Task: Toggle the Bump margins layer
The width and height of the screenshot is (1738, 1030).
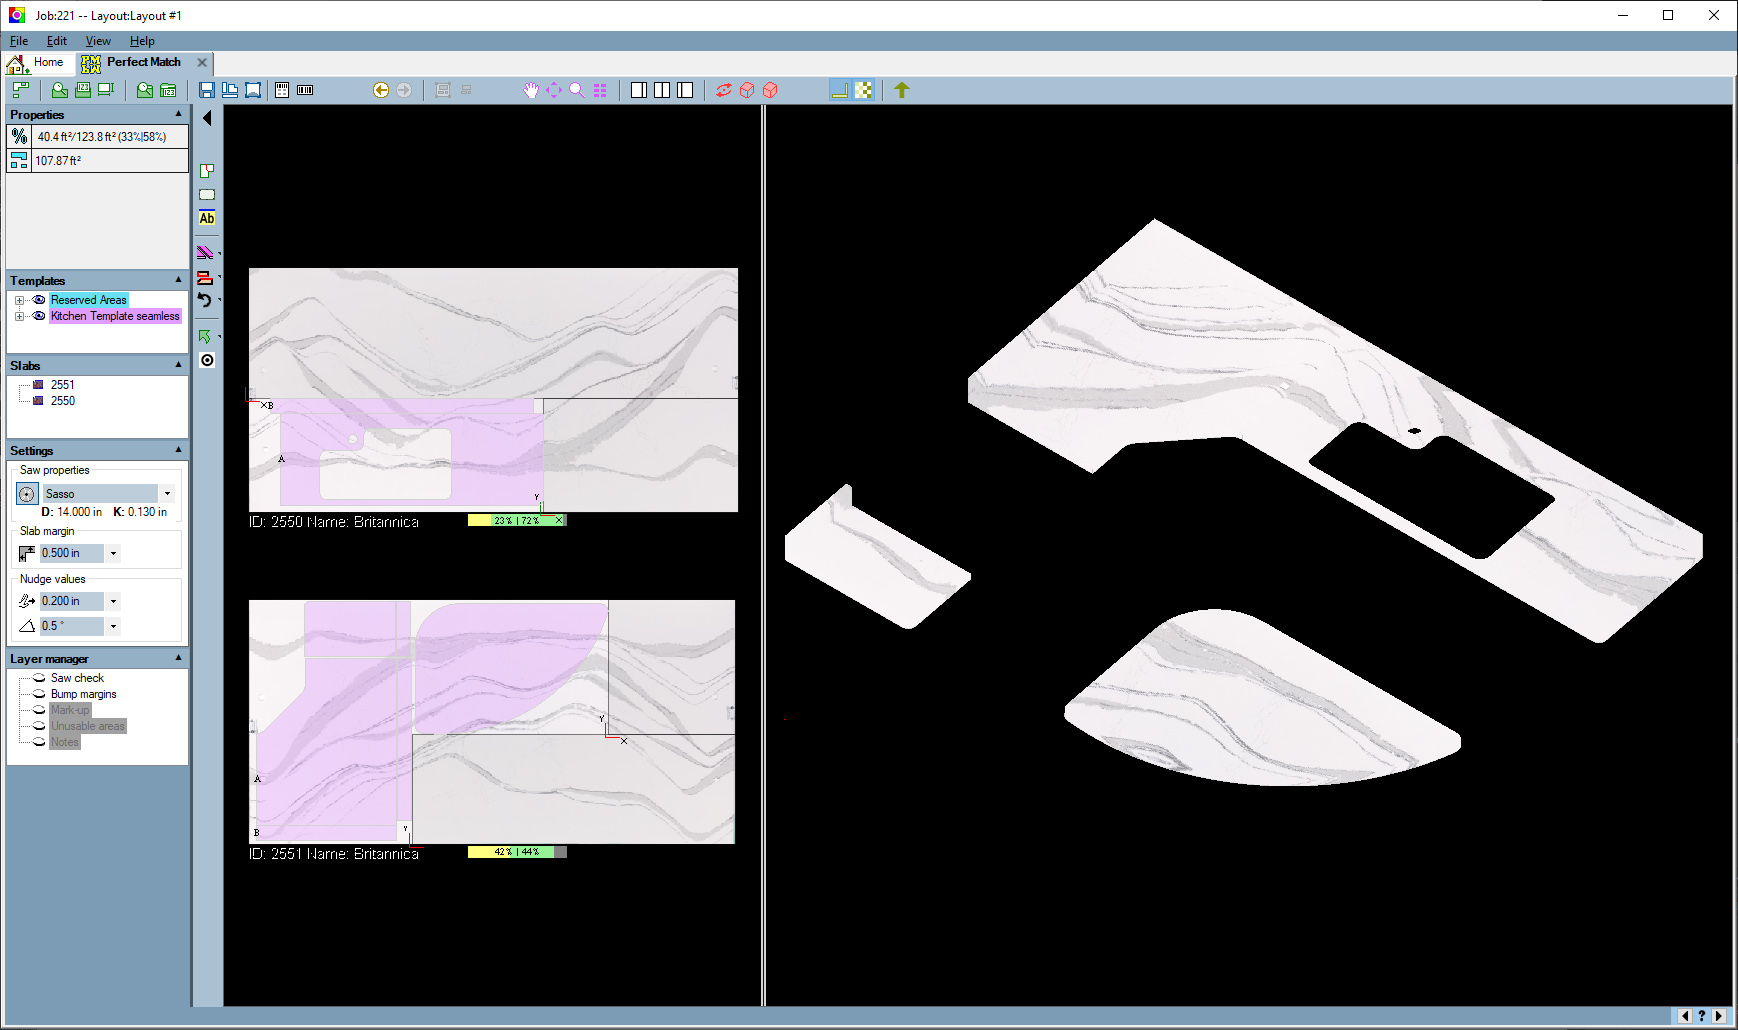Action: 39,694
